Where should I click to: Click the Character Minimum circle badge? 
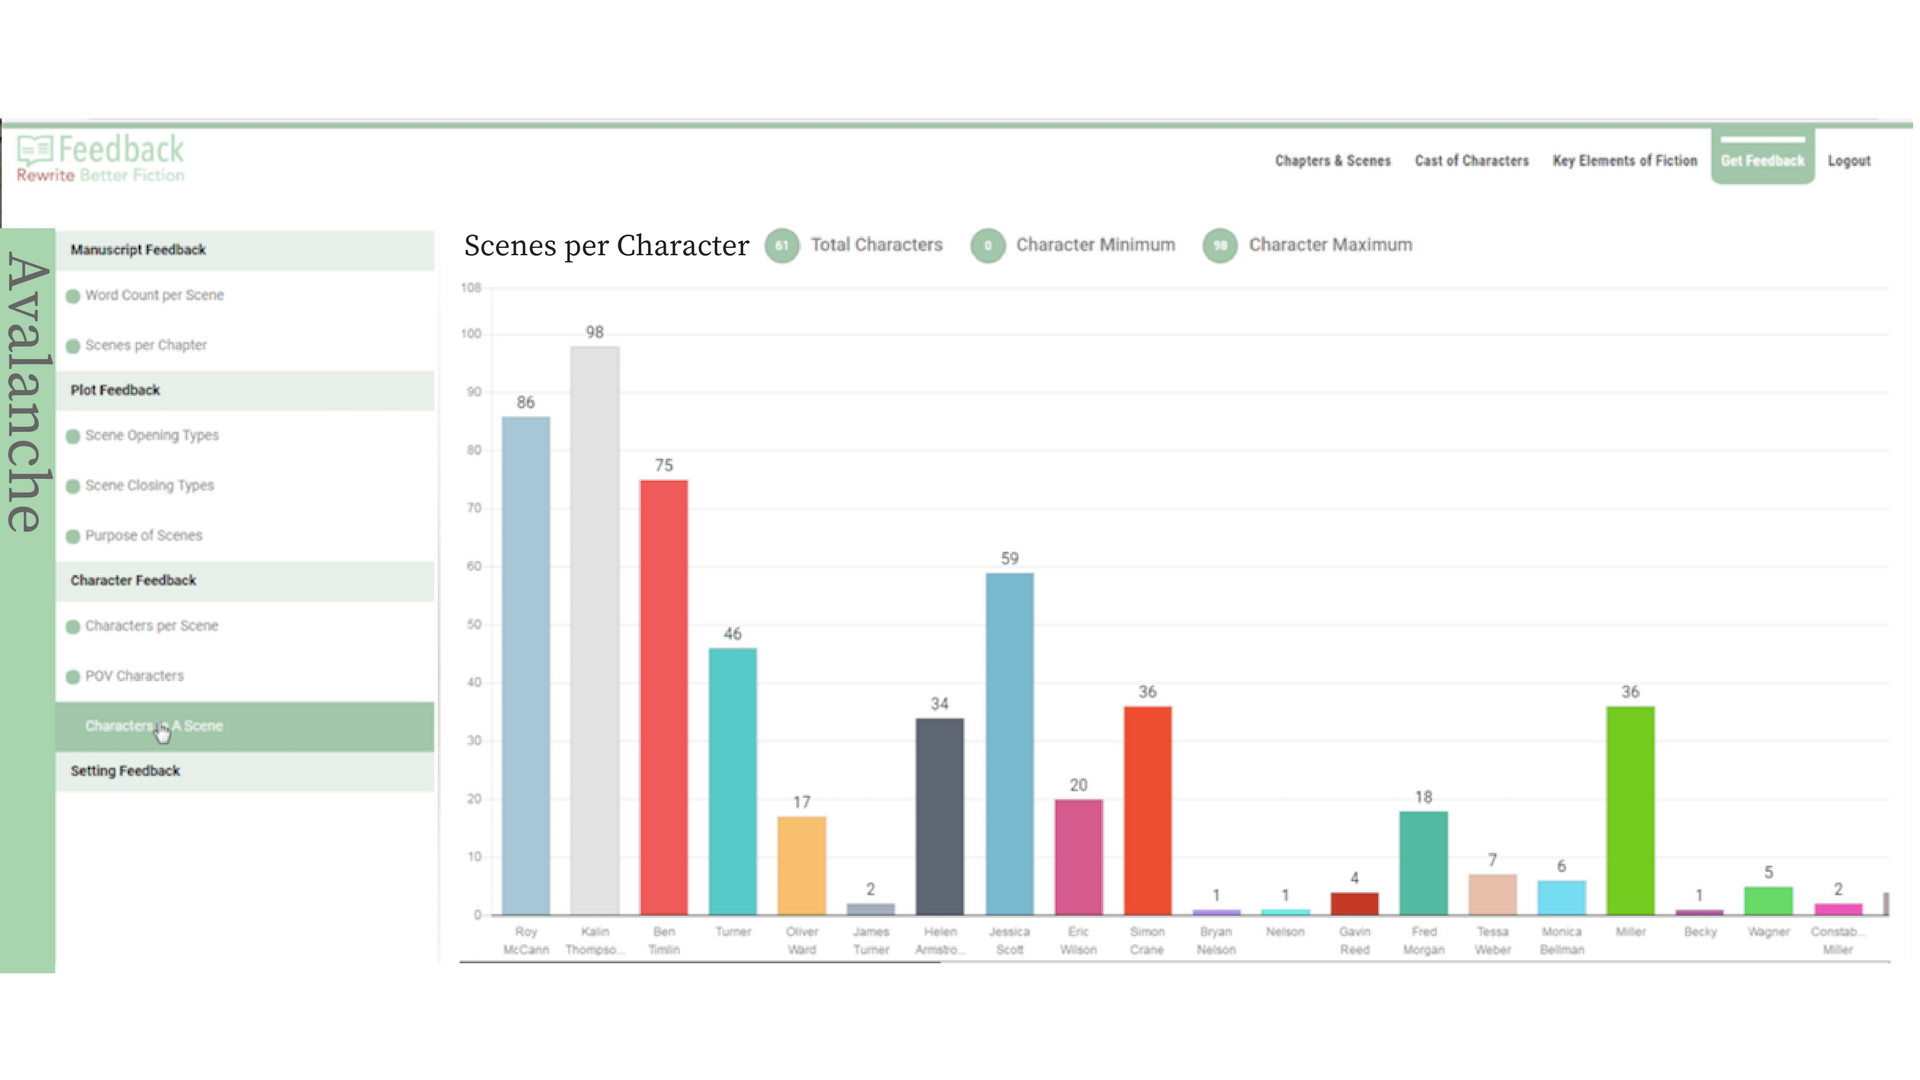click(988, 246)
